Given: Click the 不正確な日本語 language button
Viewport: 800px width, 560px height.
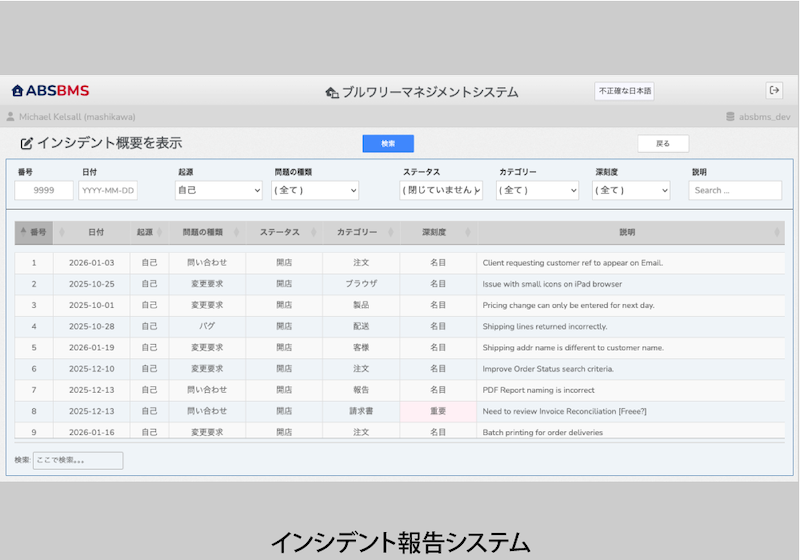Looking at the screenshot, I should (x=624, y=91).
